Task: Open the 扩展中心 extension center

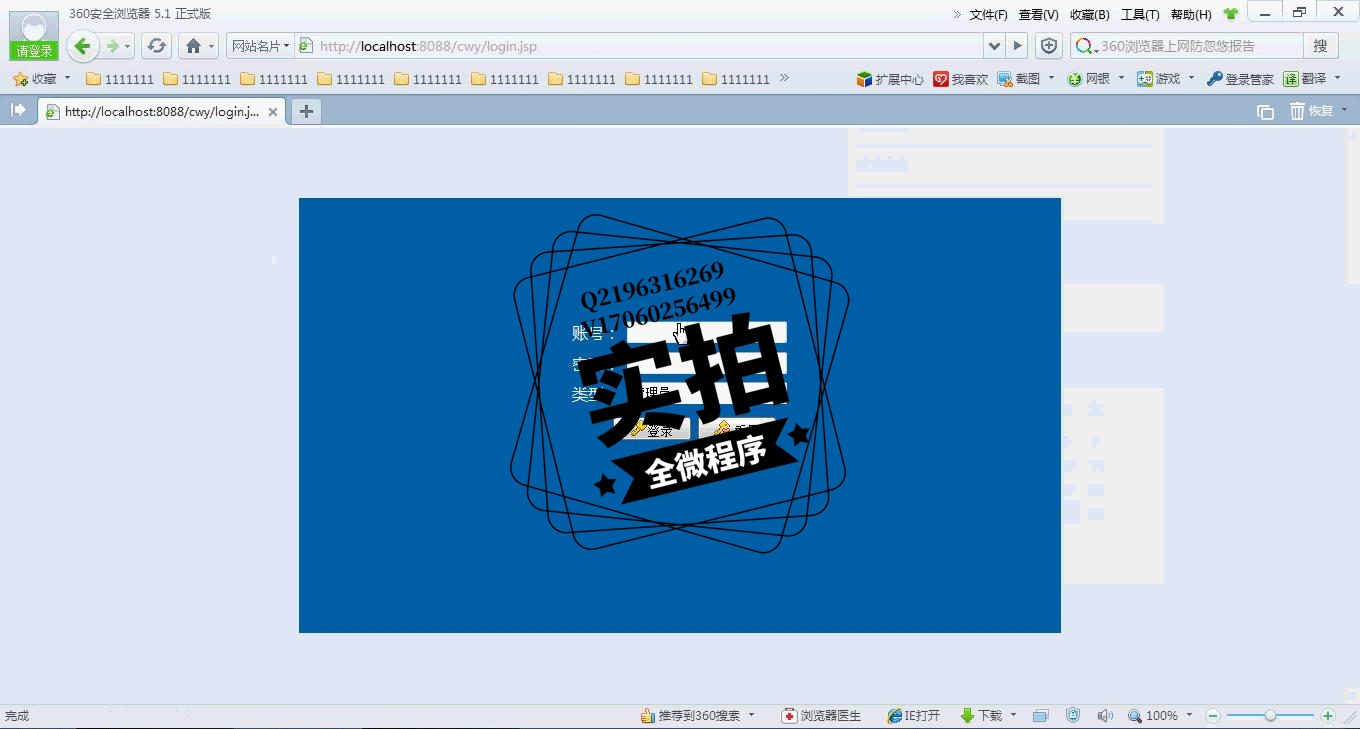Action: [x=890, y=79]
